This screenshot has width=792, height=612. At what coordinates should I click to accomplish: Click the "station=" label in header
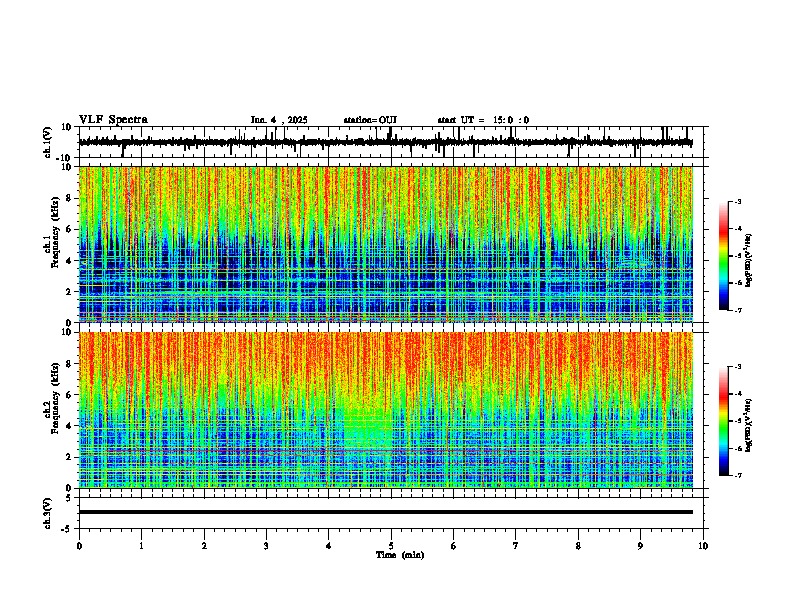(361, 120)
